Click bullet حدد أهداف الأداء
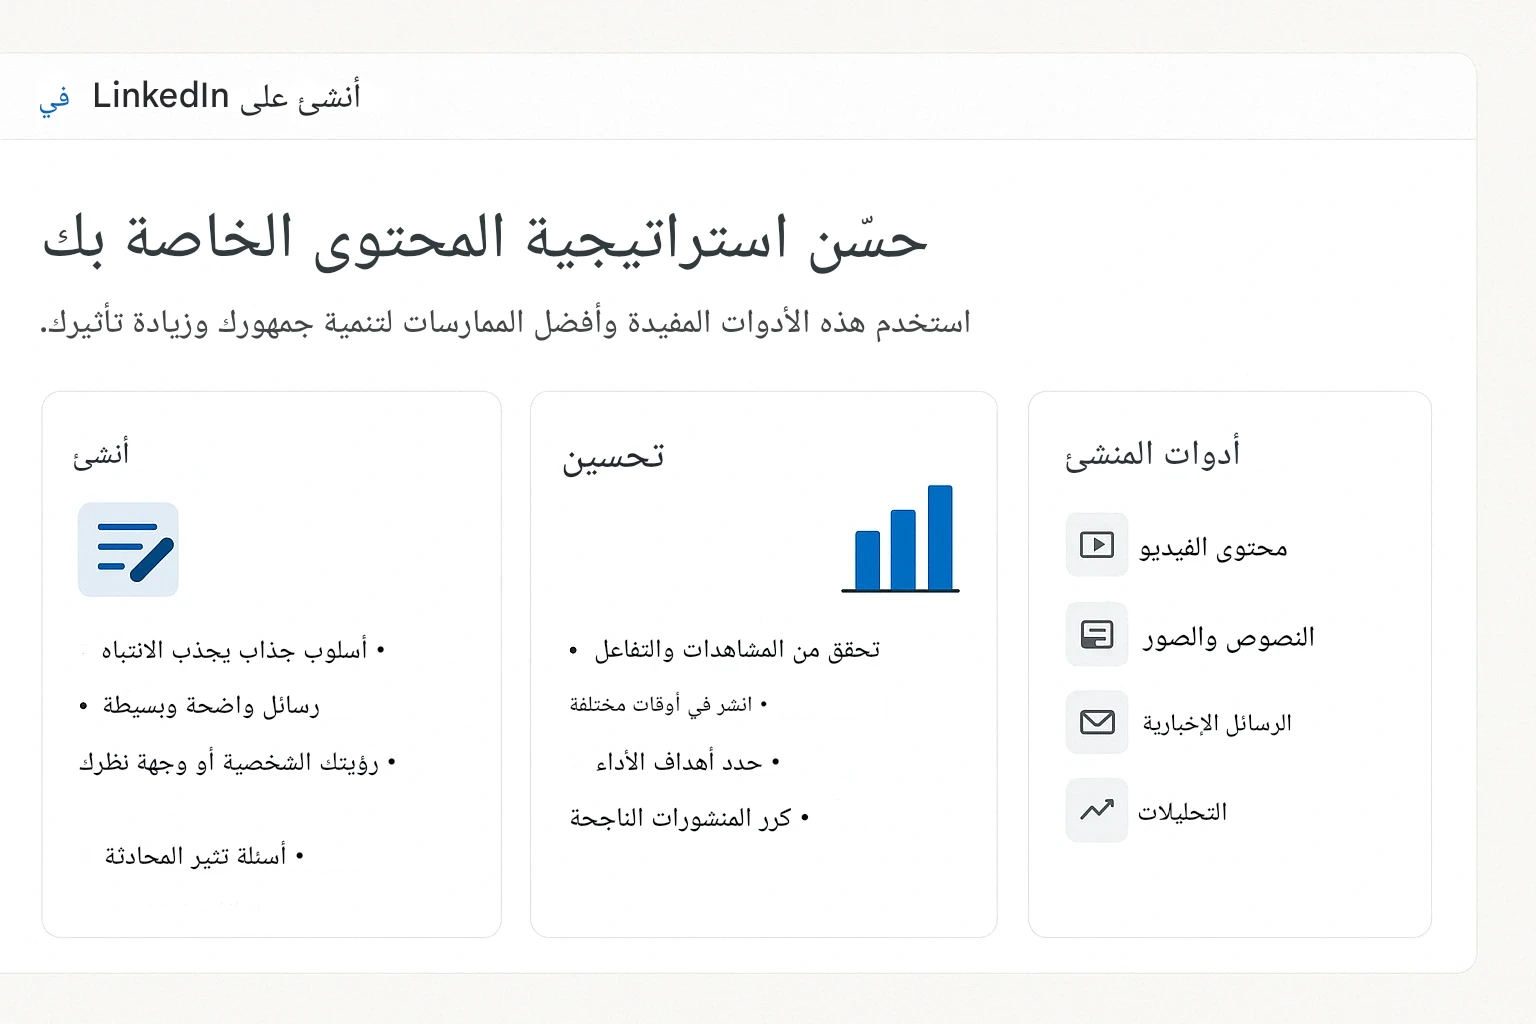The image size is (1536, 1024). pyautogui.click(x=688, y=763)
